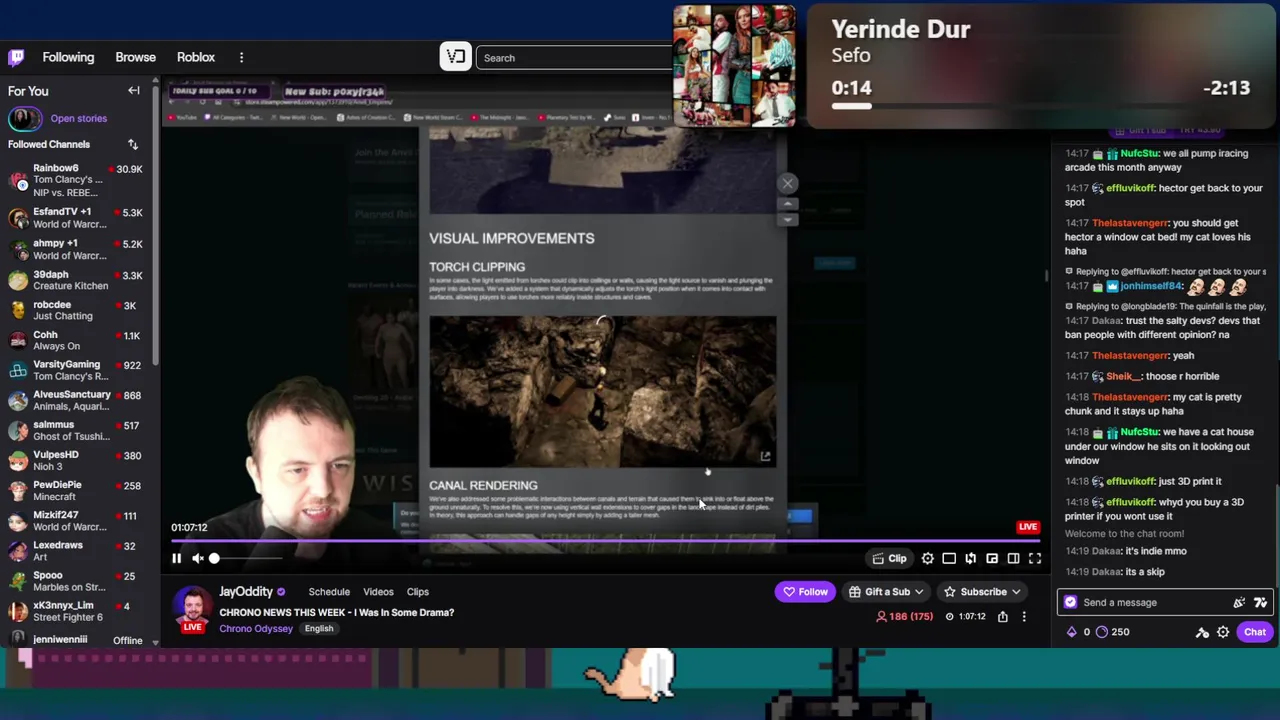The width and height of the screenshot is (1280, 720).
Task: Click the stream's purple seek bar
Action: (606, 540)
